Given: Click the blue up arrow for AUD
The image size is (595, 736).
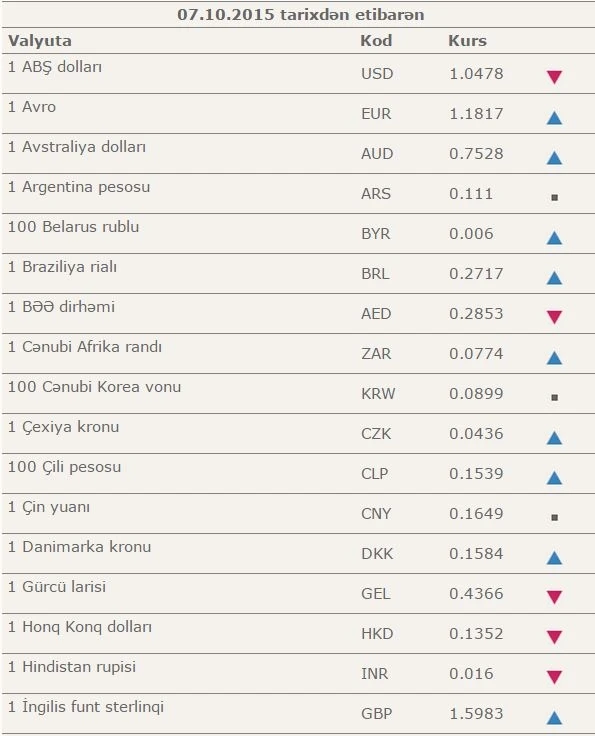Looking at the screenshot, I should (x=554, y=157).
